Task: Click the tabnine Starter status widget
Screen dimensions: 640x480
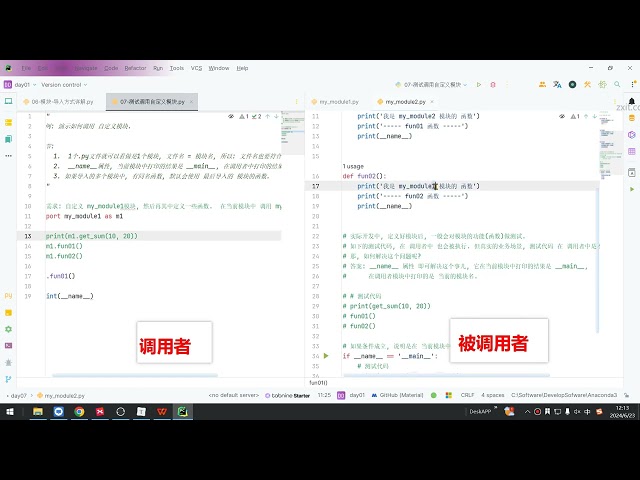Action: point(287,395)
